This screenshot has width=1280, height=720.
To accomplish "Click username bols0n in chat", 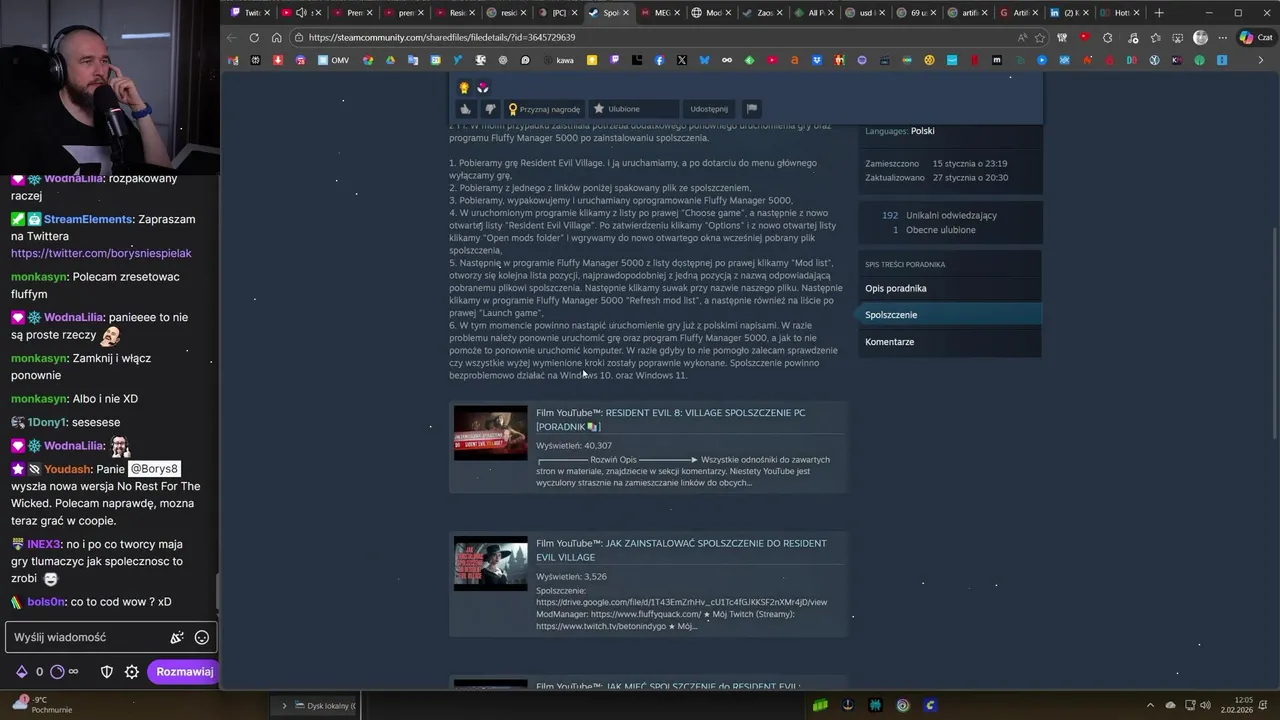I will click(x=46, y=602).
